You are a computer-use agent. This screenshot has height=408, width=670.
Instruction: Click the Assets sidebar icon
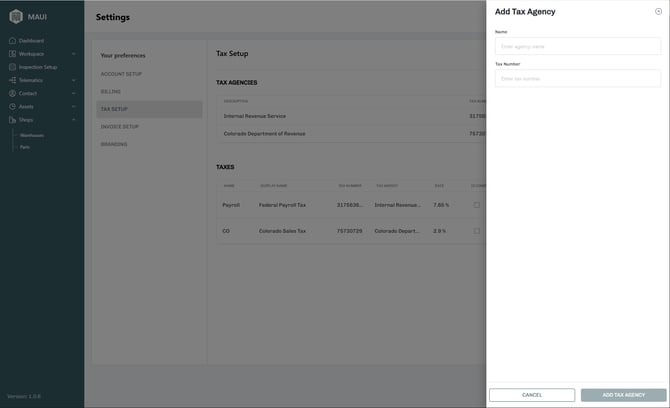pyautogui.click(x=12, y=106)
